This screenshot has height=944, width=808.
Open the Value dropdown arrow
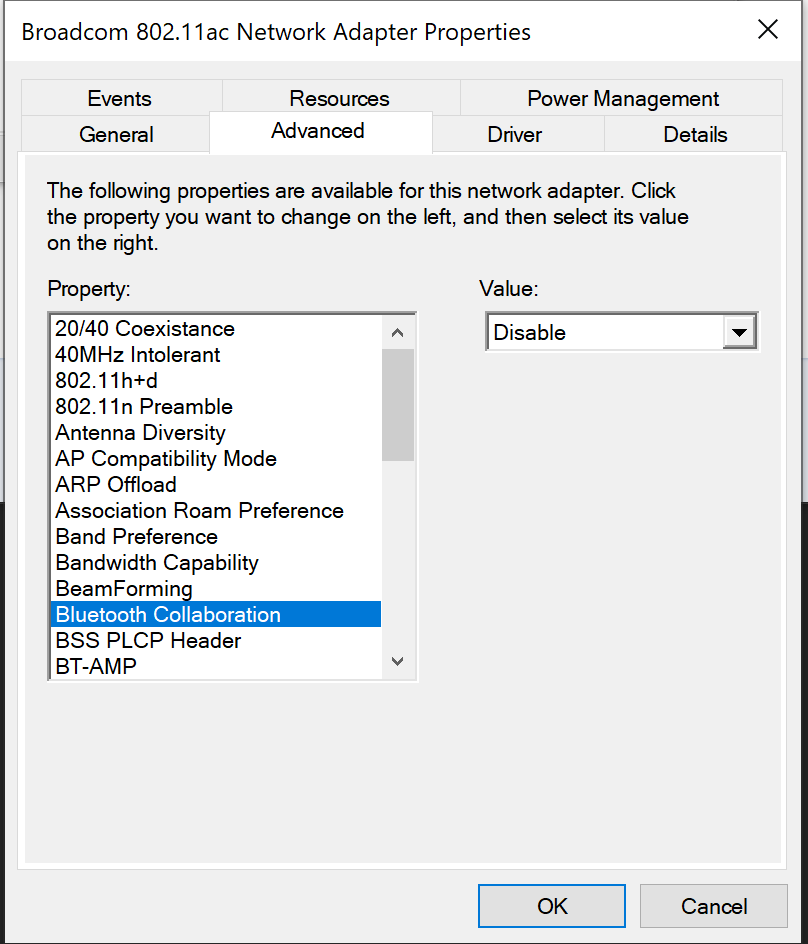(739, 333)
